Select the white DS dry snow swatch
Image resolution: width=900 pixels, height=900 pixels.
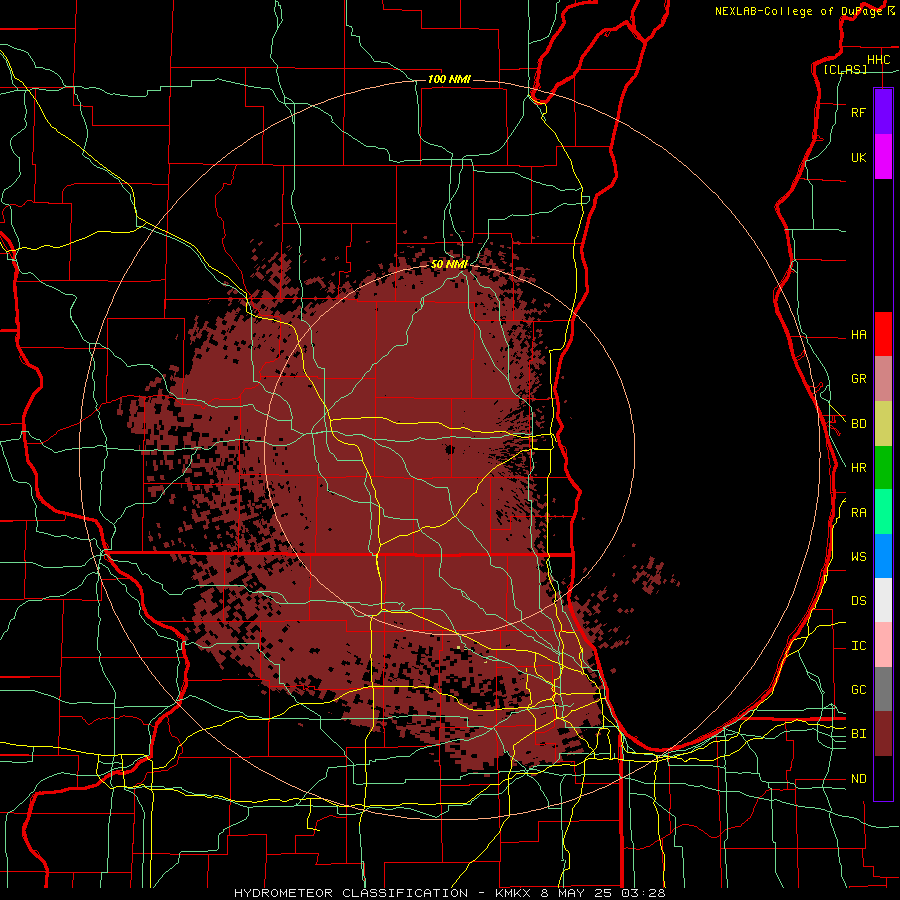[883, 600]
